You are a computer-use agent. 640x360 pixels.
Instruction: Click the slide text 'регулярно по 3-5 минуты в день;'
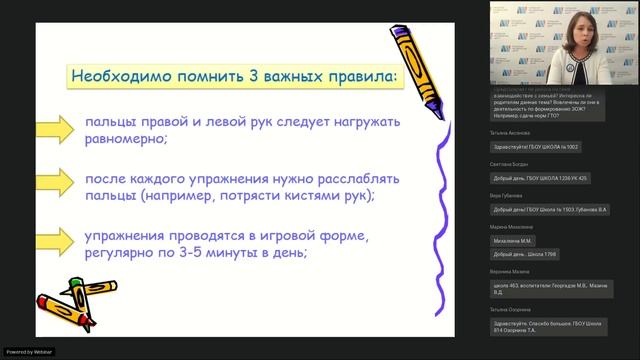click(196, 253)
